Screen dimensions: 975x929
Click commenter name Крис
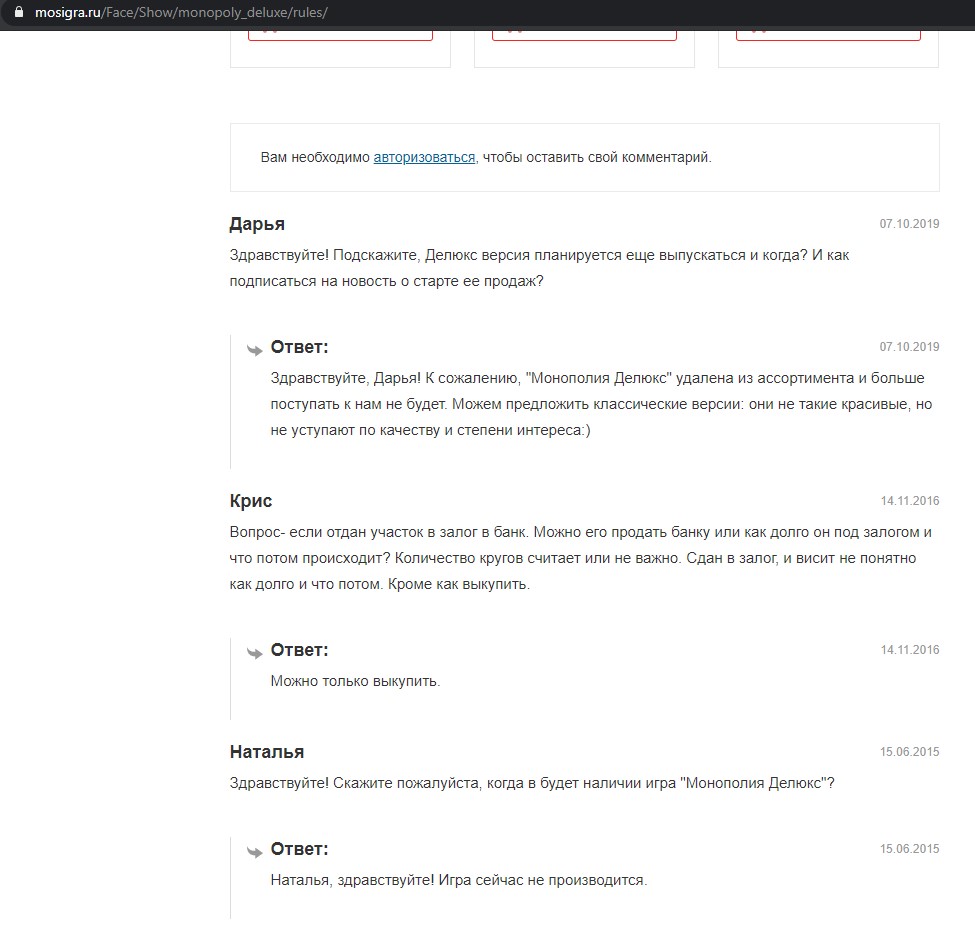point(251,501)
